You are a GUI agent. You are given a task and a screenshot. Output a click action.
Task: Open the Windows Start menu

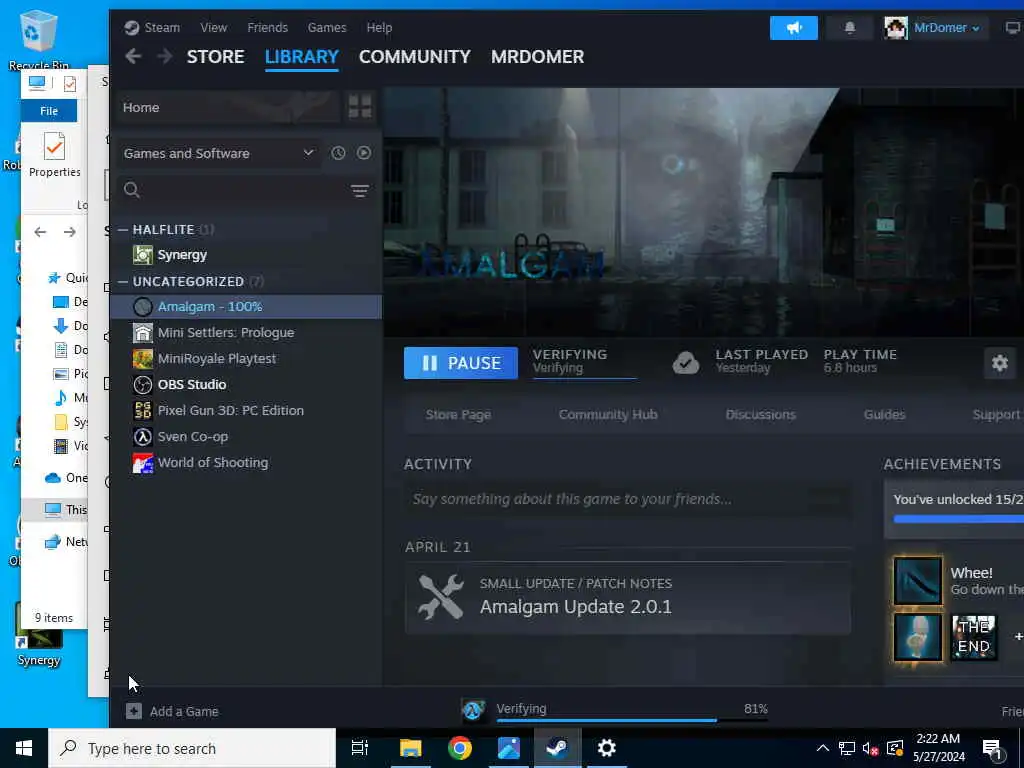24,748
